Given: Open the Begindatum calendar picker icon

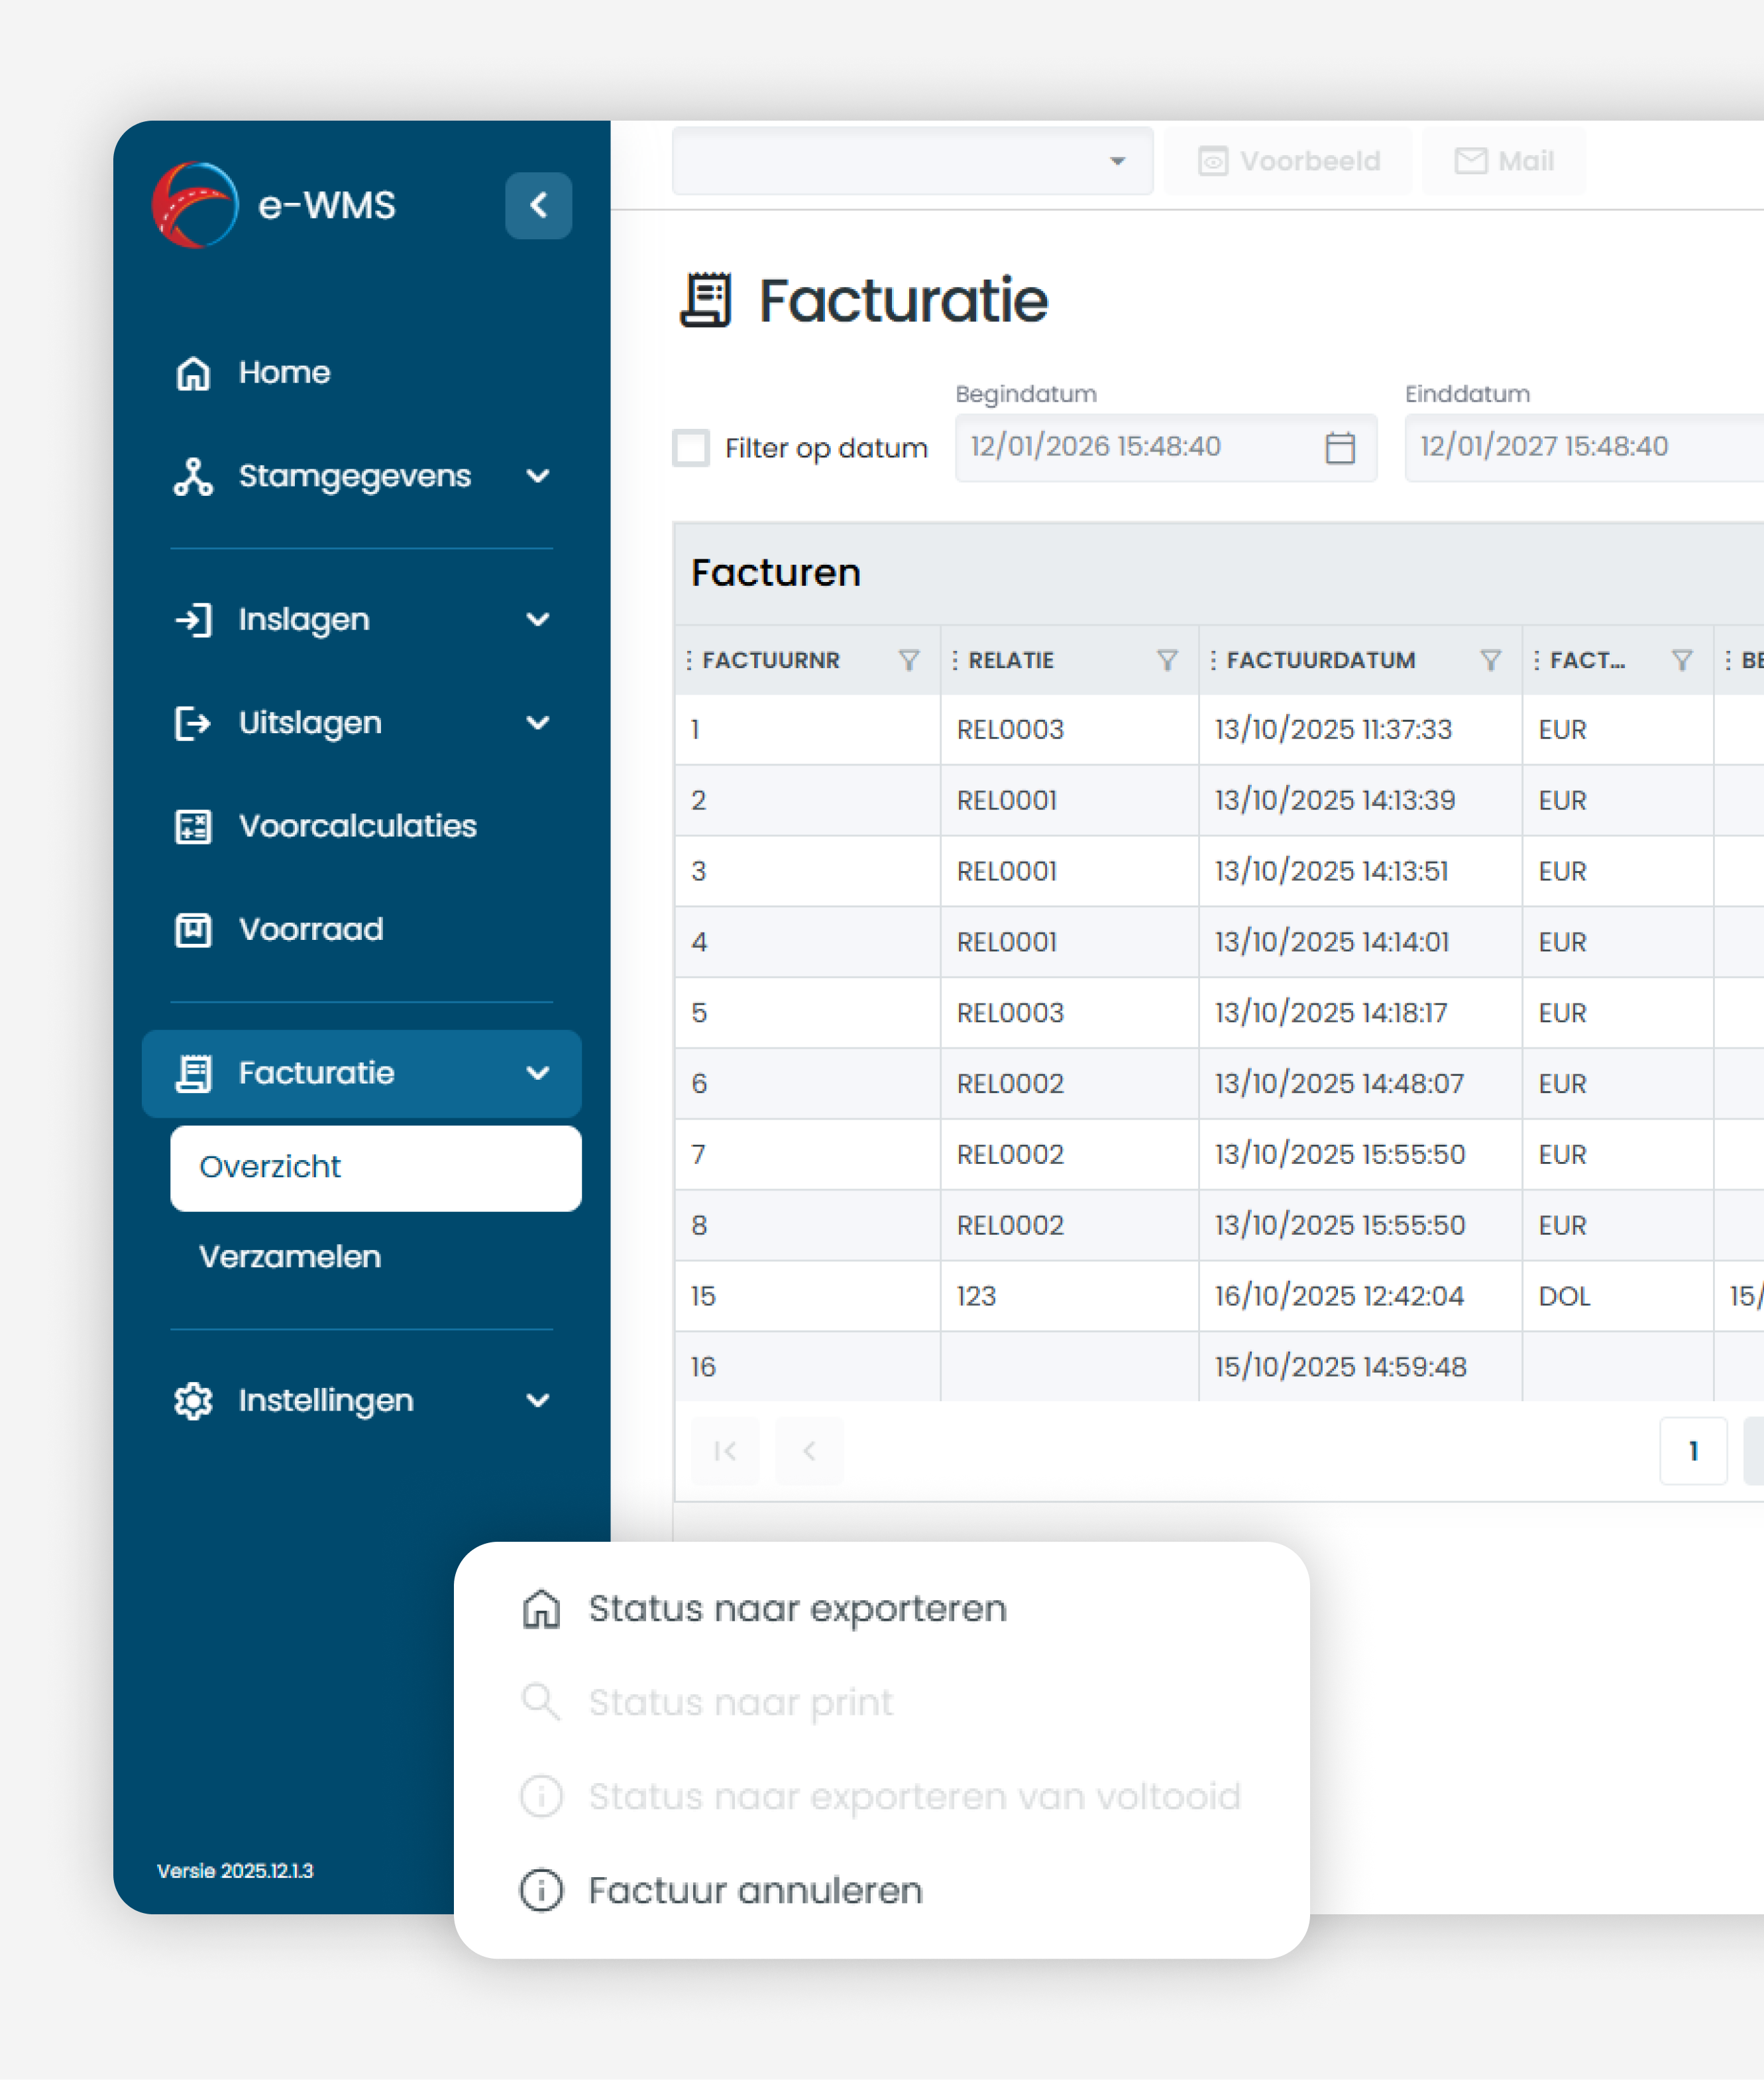Looking at the screenshot, I should pyautogui.click(x=1339, y=447).
